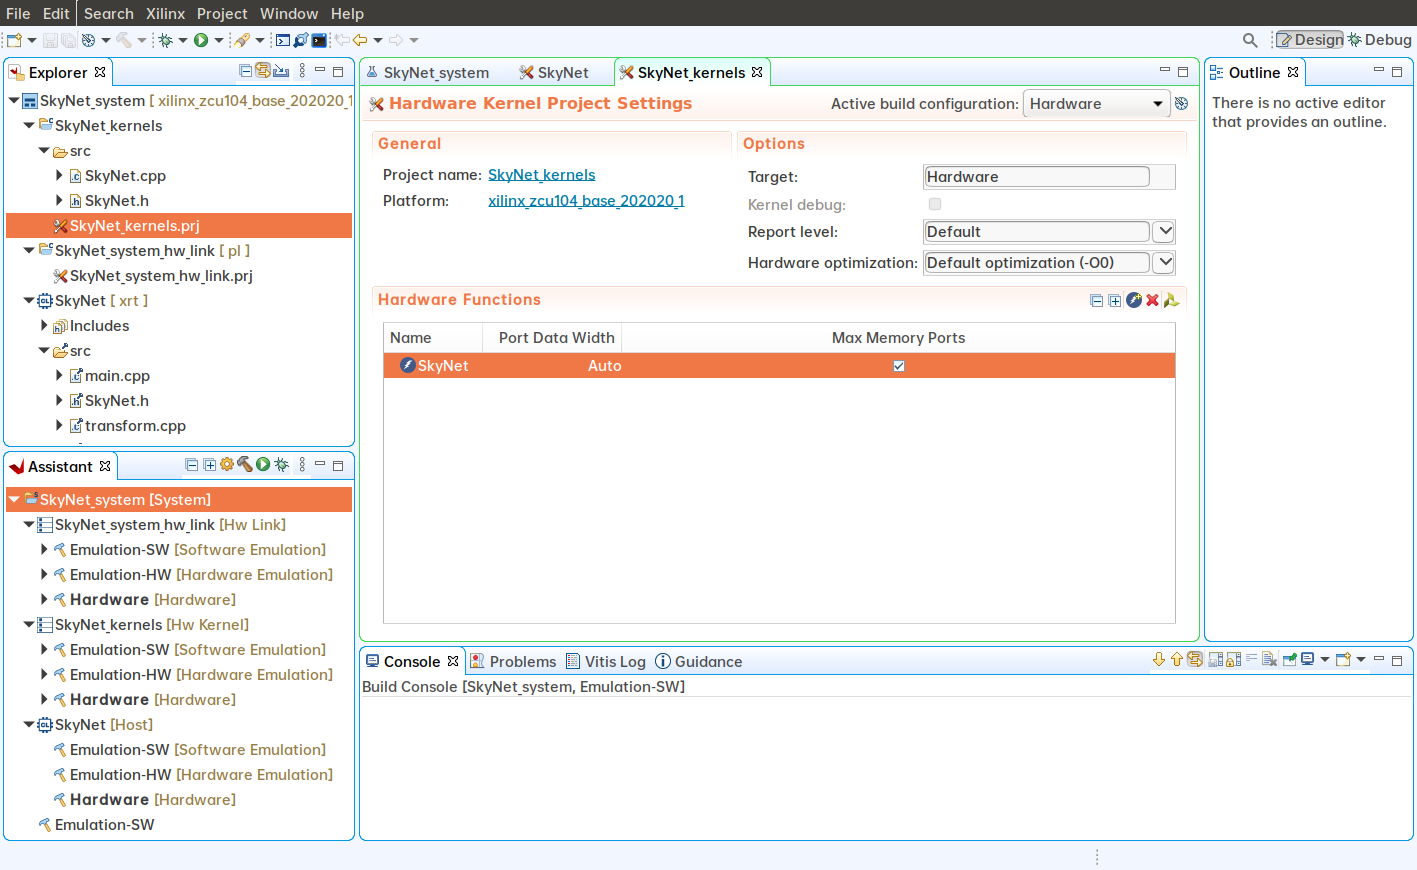Click Console scroll-down arrow icon

[1159, 660]
